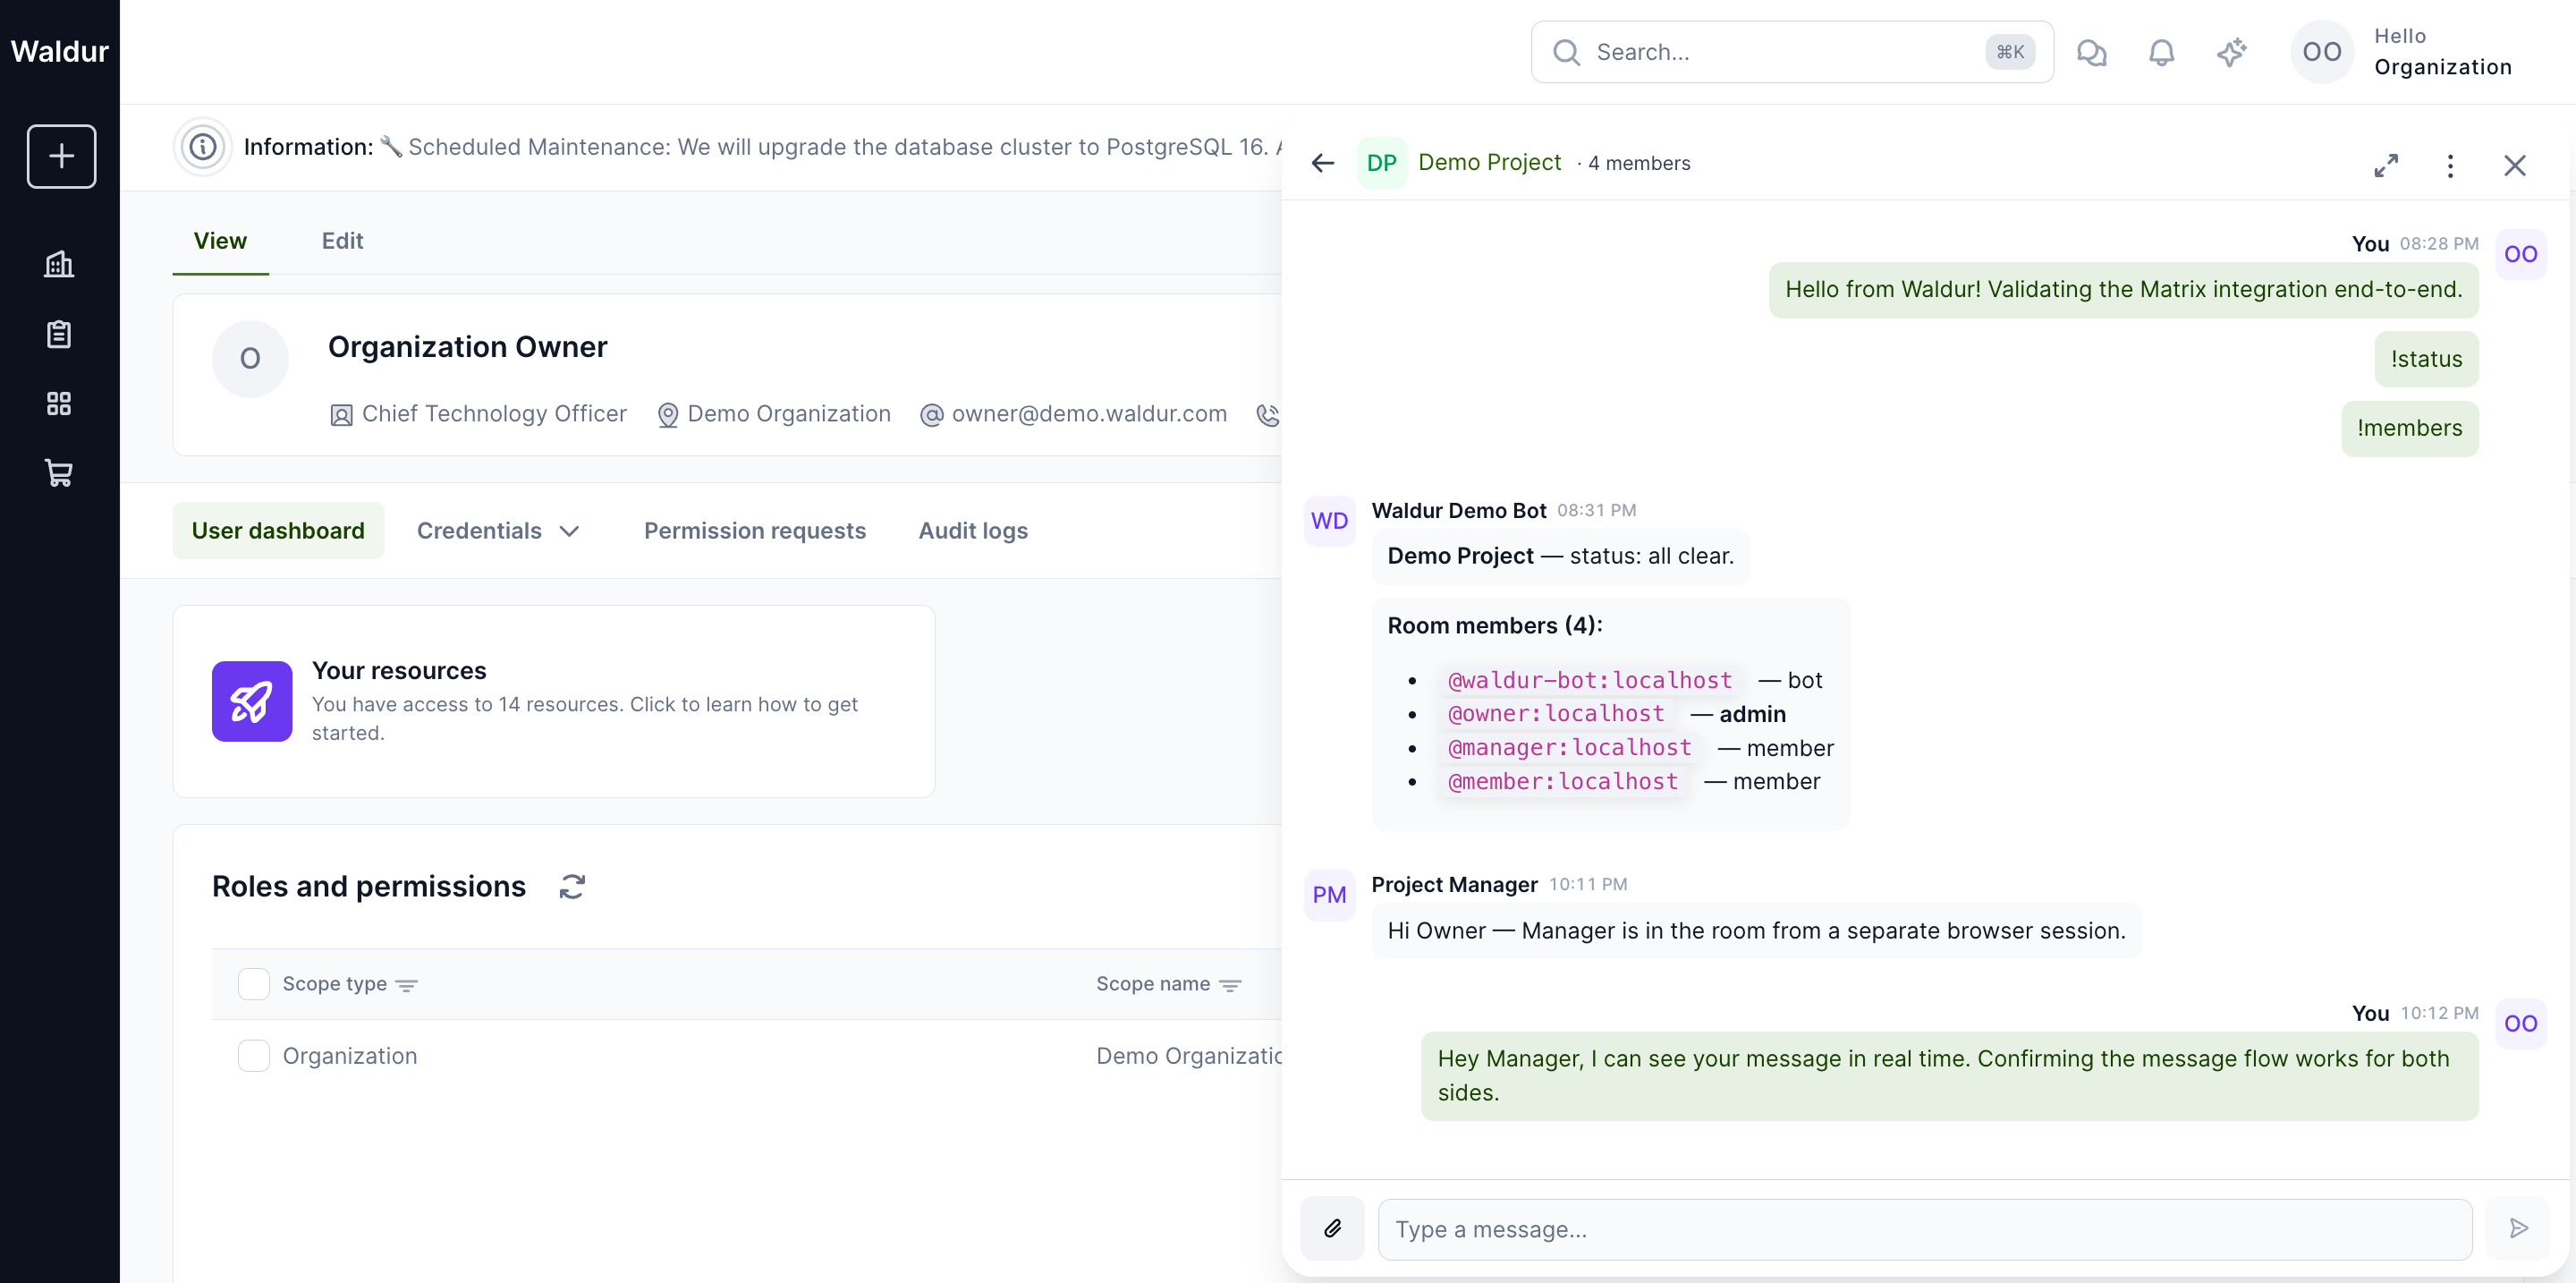Screen dimensions: 2576x1283
Task: Click the attach file paperclip button
Action: [x=1332, y=1228]
